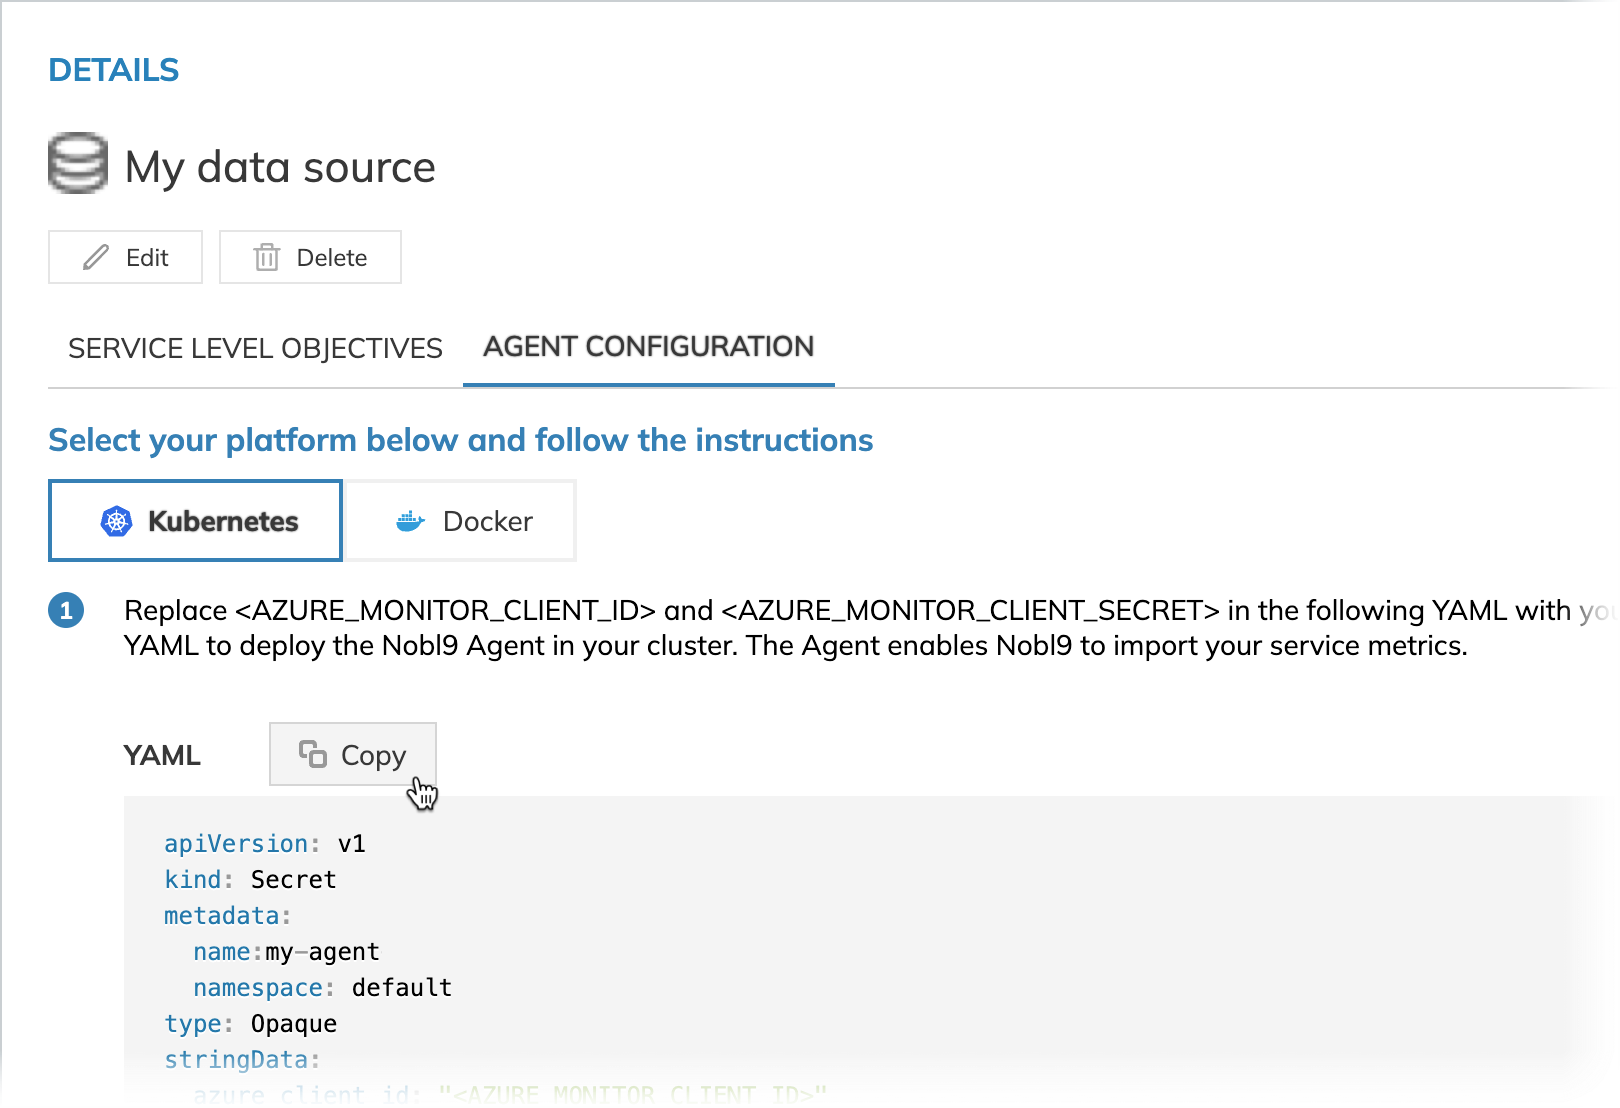The width and height of the screenshot is (1620, 1108).
Task: Select the Kubernetes platform option
Action: pyautogui.click(x=196, y=521)
